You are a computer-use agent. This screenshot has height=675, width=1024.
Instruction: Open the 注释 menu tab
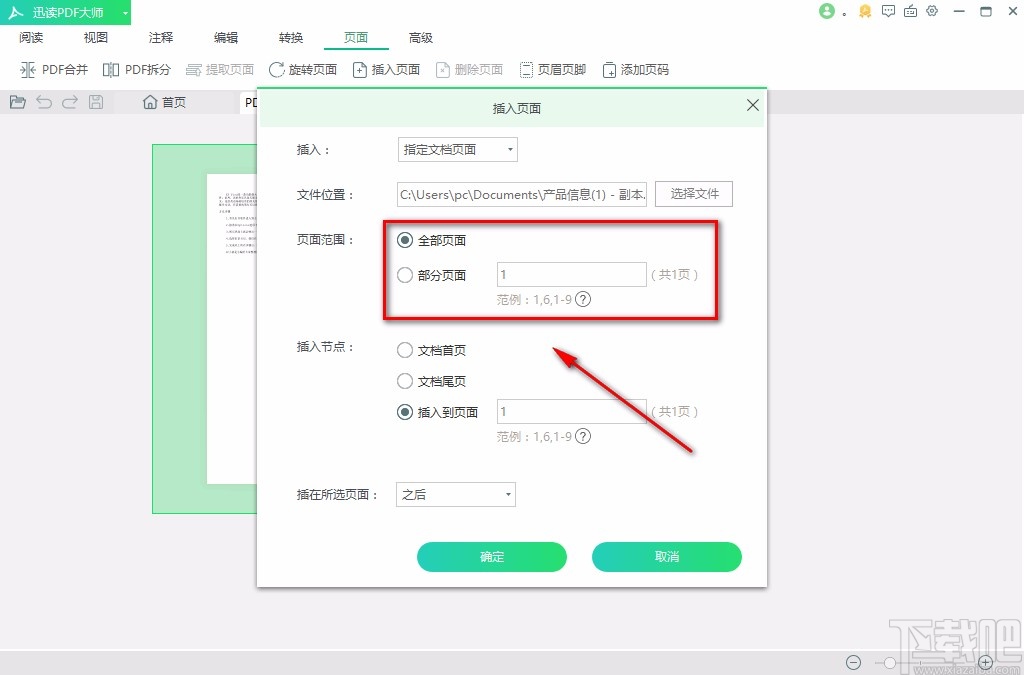[x=160, y=37]
